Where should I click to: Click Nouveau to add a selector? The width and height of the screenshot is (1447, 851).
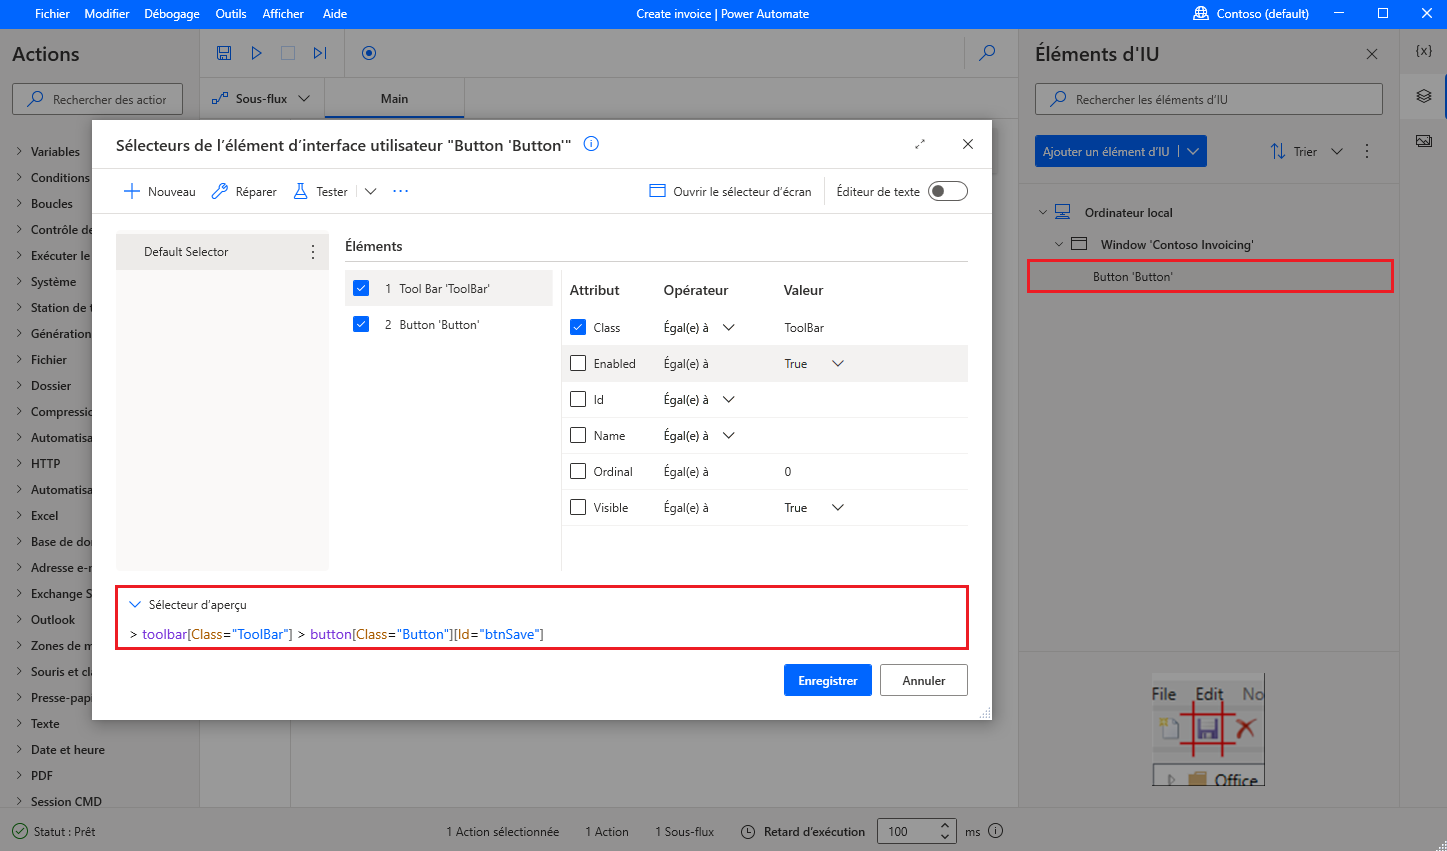click(x=160, y=191)
